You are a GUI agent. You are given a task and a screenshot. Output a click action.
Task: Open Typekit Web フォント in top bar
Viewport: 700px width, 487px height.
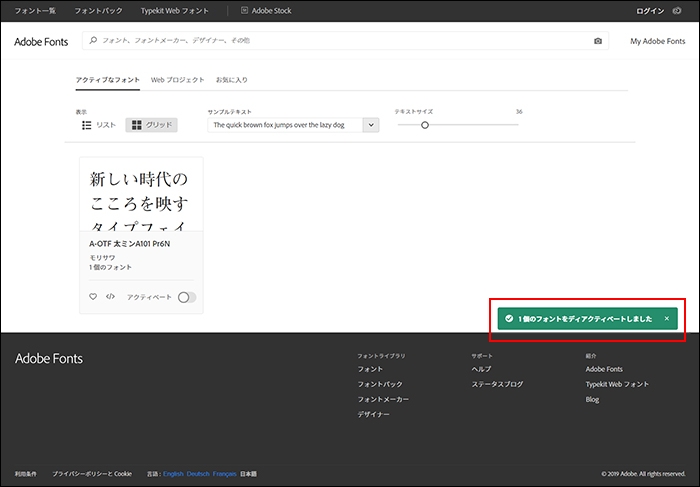pos(175,11)
